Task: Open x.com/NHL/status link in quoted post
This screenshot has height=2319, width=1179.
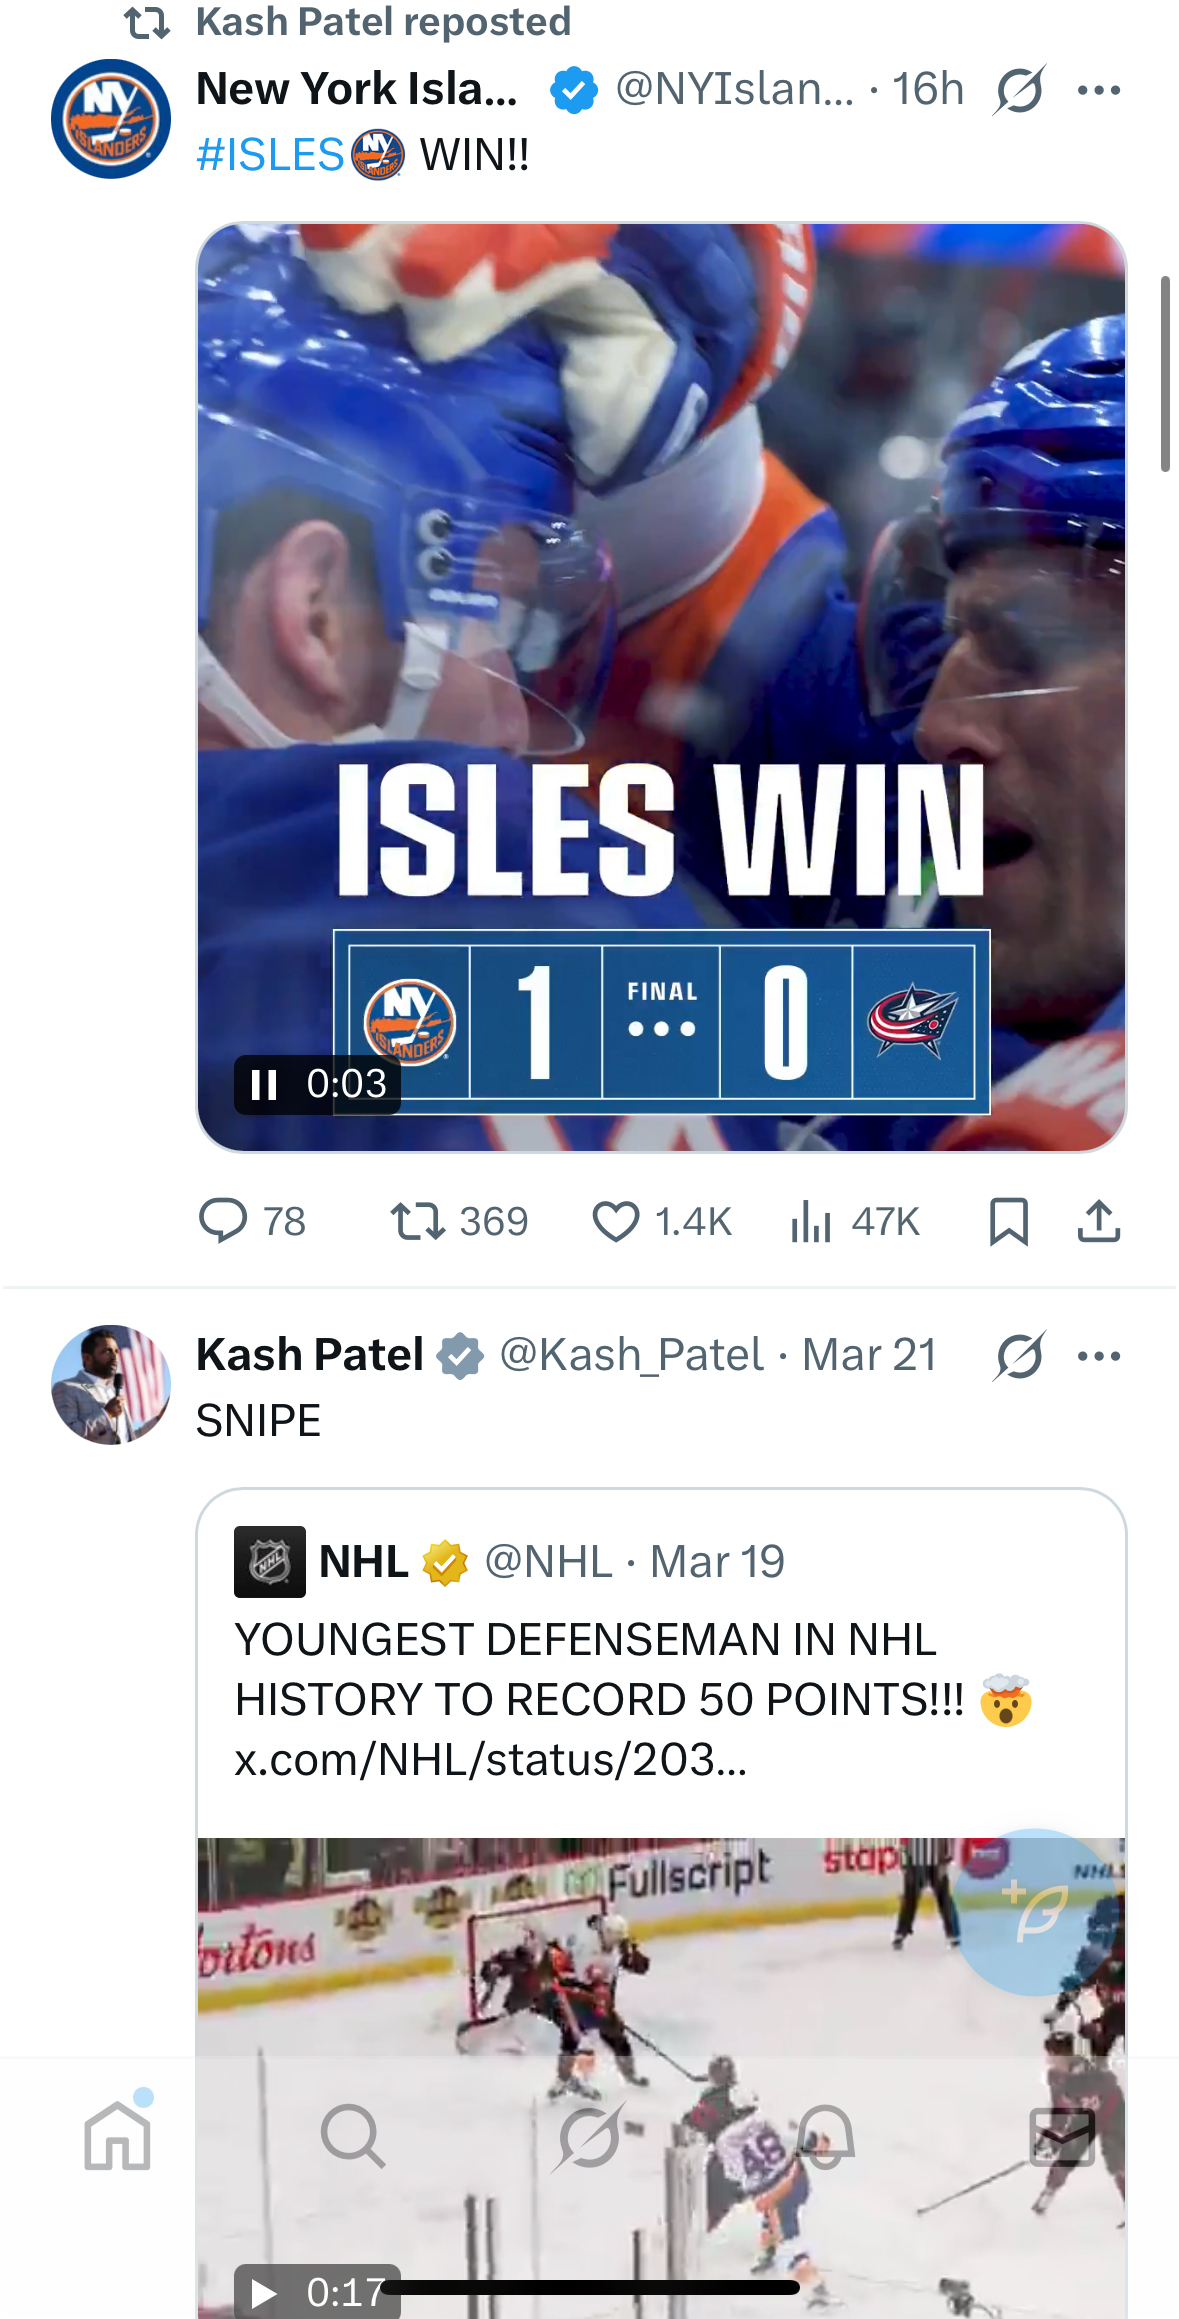Action: [x=490, y=1760]
